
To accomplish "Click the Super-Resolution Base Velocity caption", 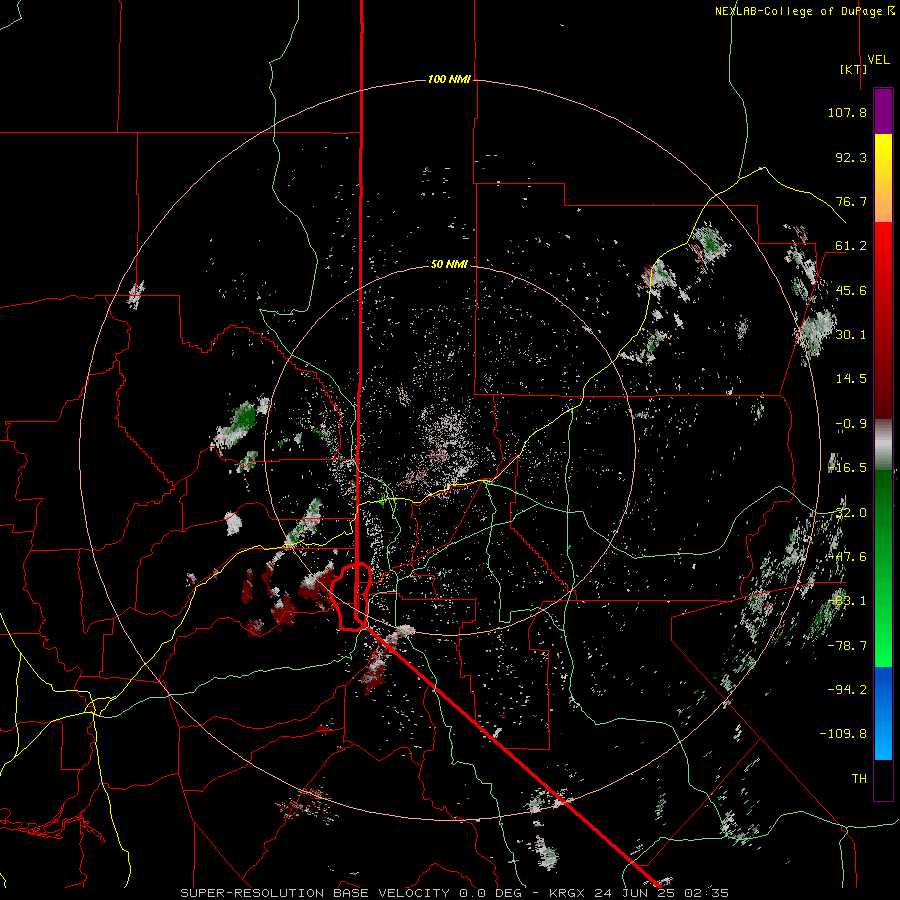I will tap(454, 893).
